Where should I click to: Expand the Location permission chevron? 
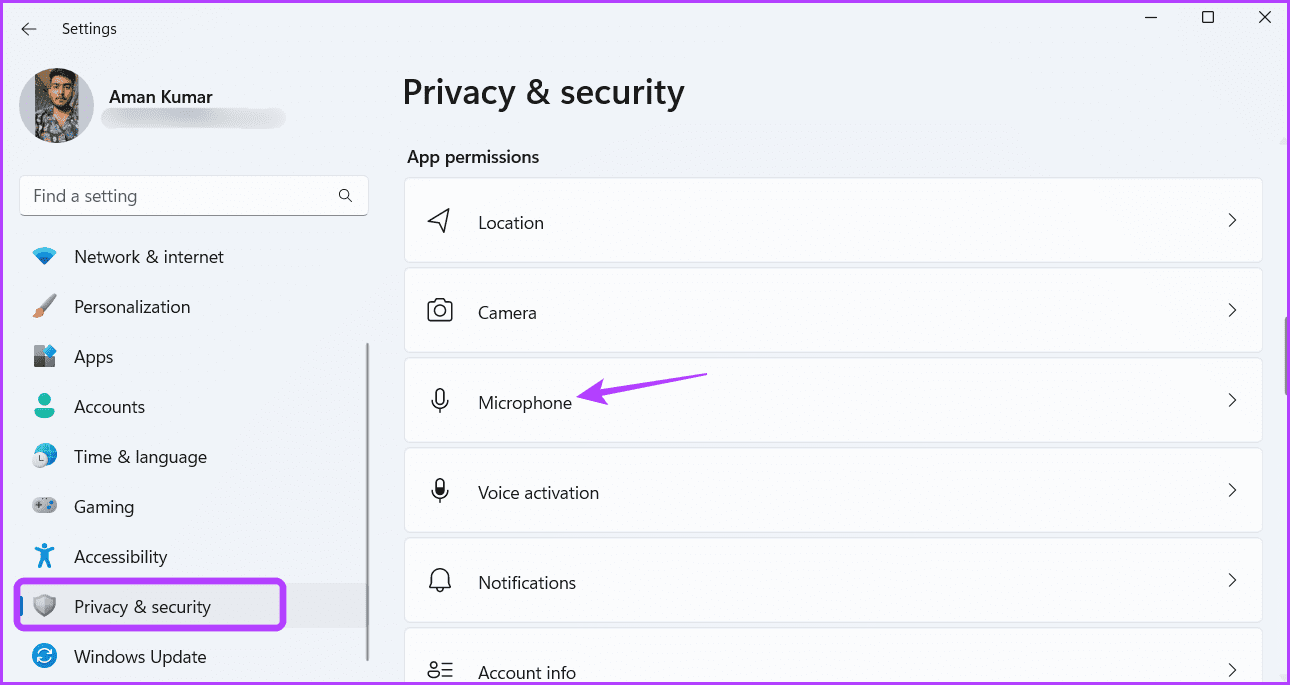[1233, 220]
